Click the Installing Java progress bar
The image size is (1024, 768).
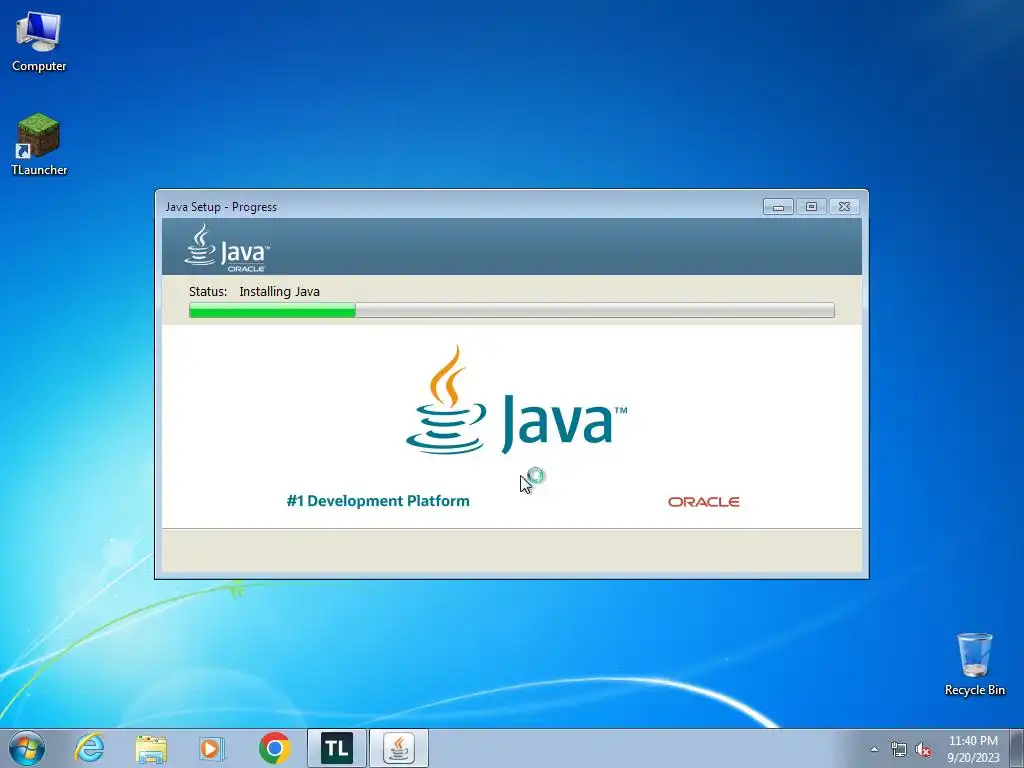(511, 310)
